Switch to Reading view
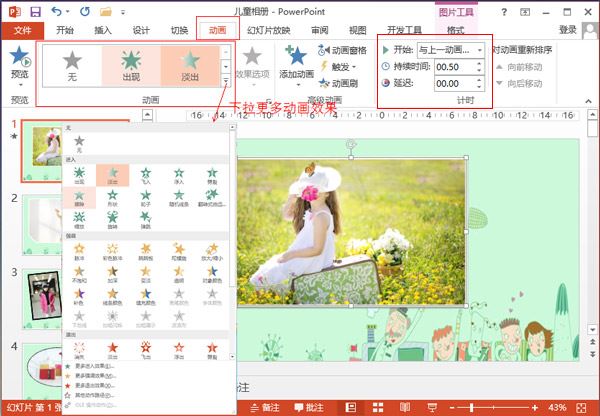Viewport: 600px width, 416px height. [x=405, y=407]
